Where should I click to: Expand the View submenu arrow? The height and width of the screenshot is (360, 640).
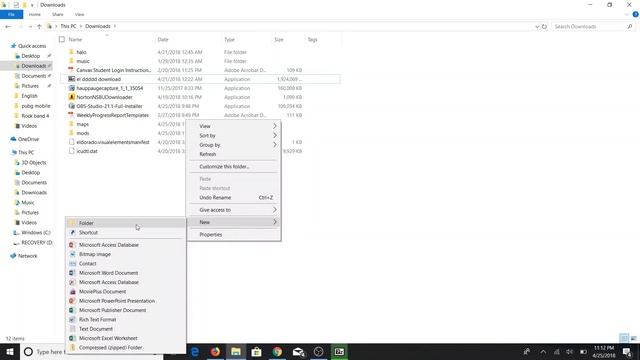pyautogui.click(x=275, y=126)
